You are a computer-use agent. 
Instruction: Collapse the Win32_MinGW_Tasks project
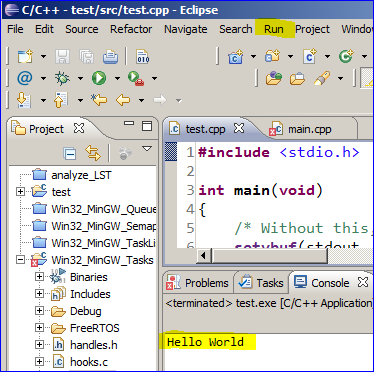(20, 260)
